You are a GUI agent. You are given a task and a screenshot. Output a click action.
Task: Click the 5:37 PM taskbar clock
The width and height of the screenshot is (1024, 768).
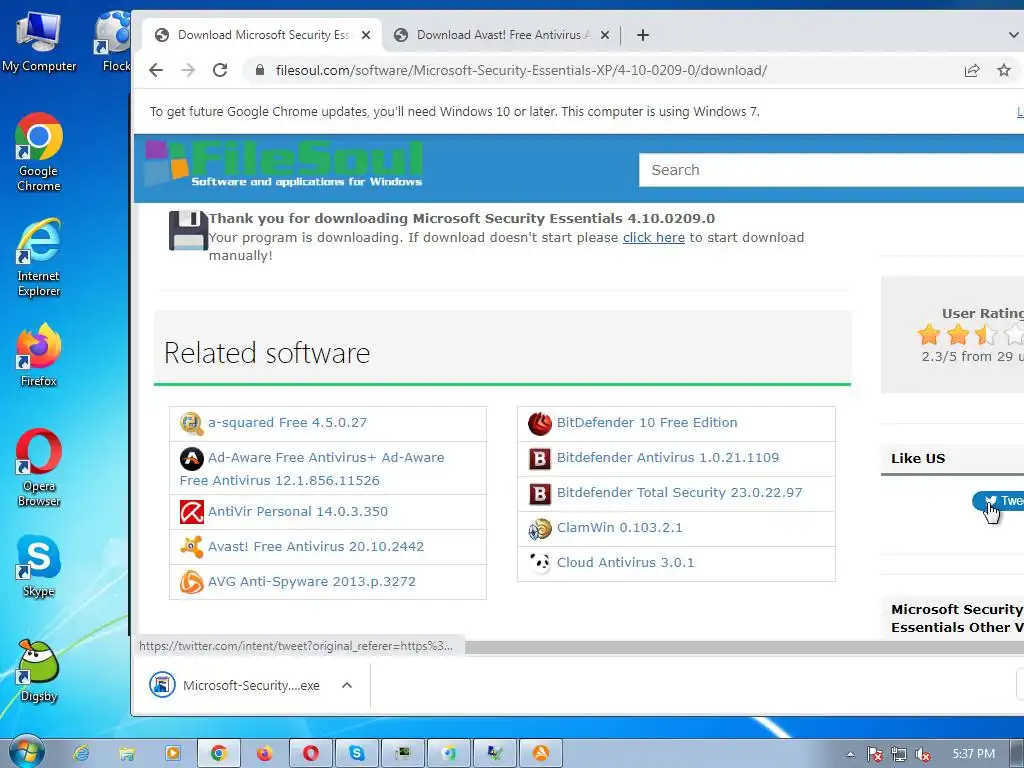click(x=973, y=754)
